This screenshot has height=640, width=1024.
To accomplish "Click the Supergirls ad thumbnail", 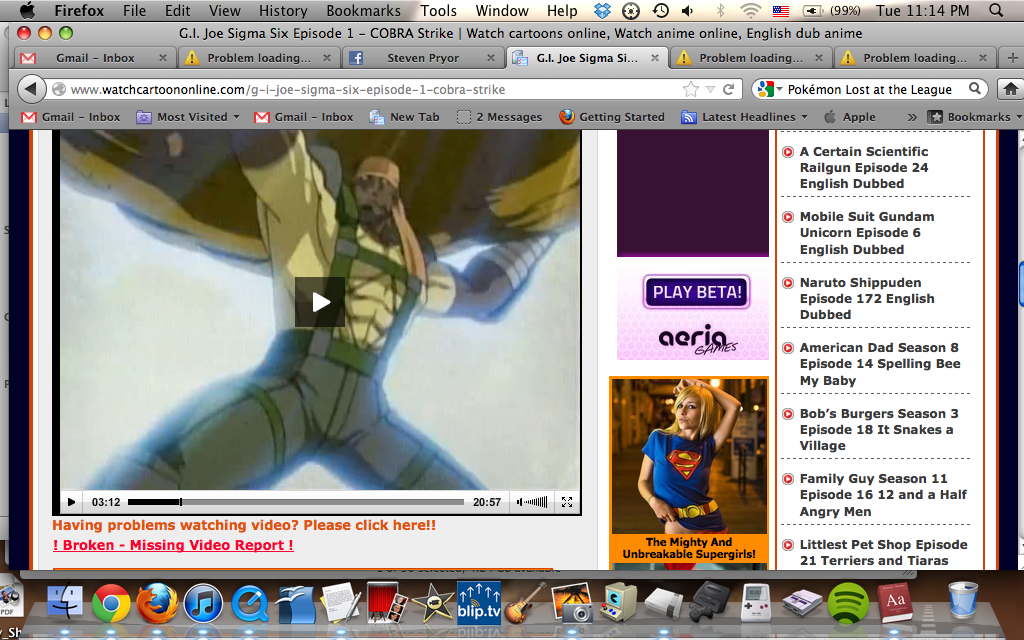I will (688, 456).
